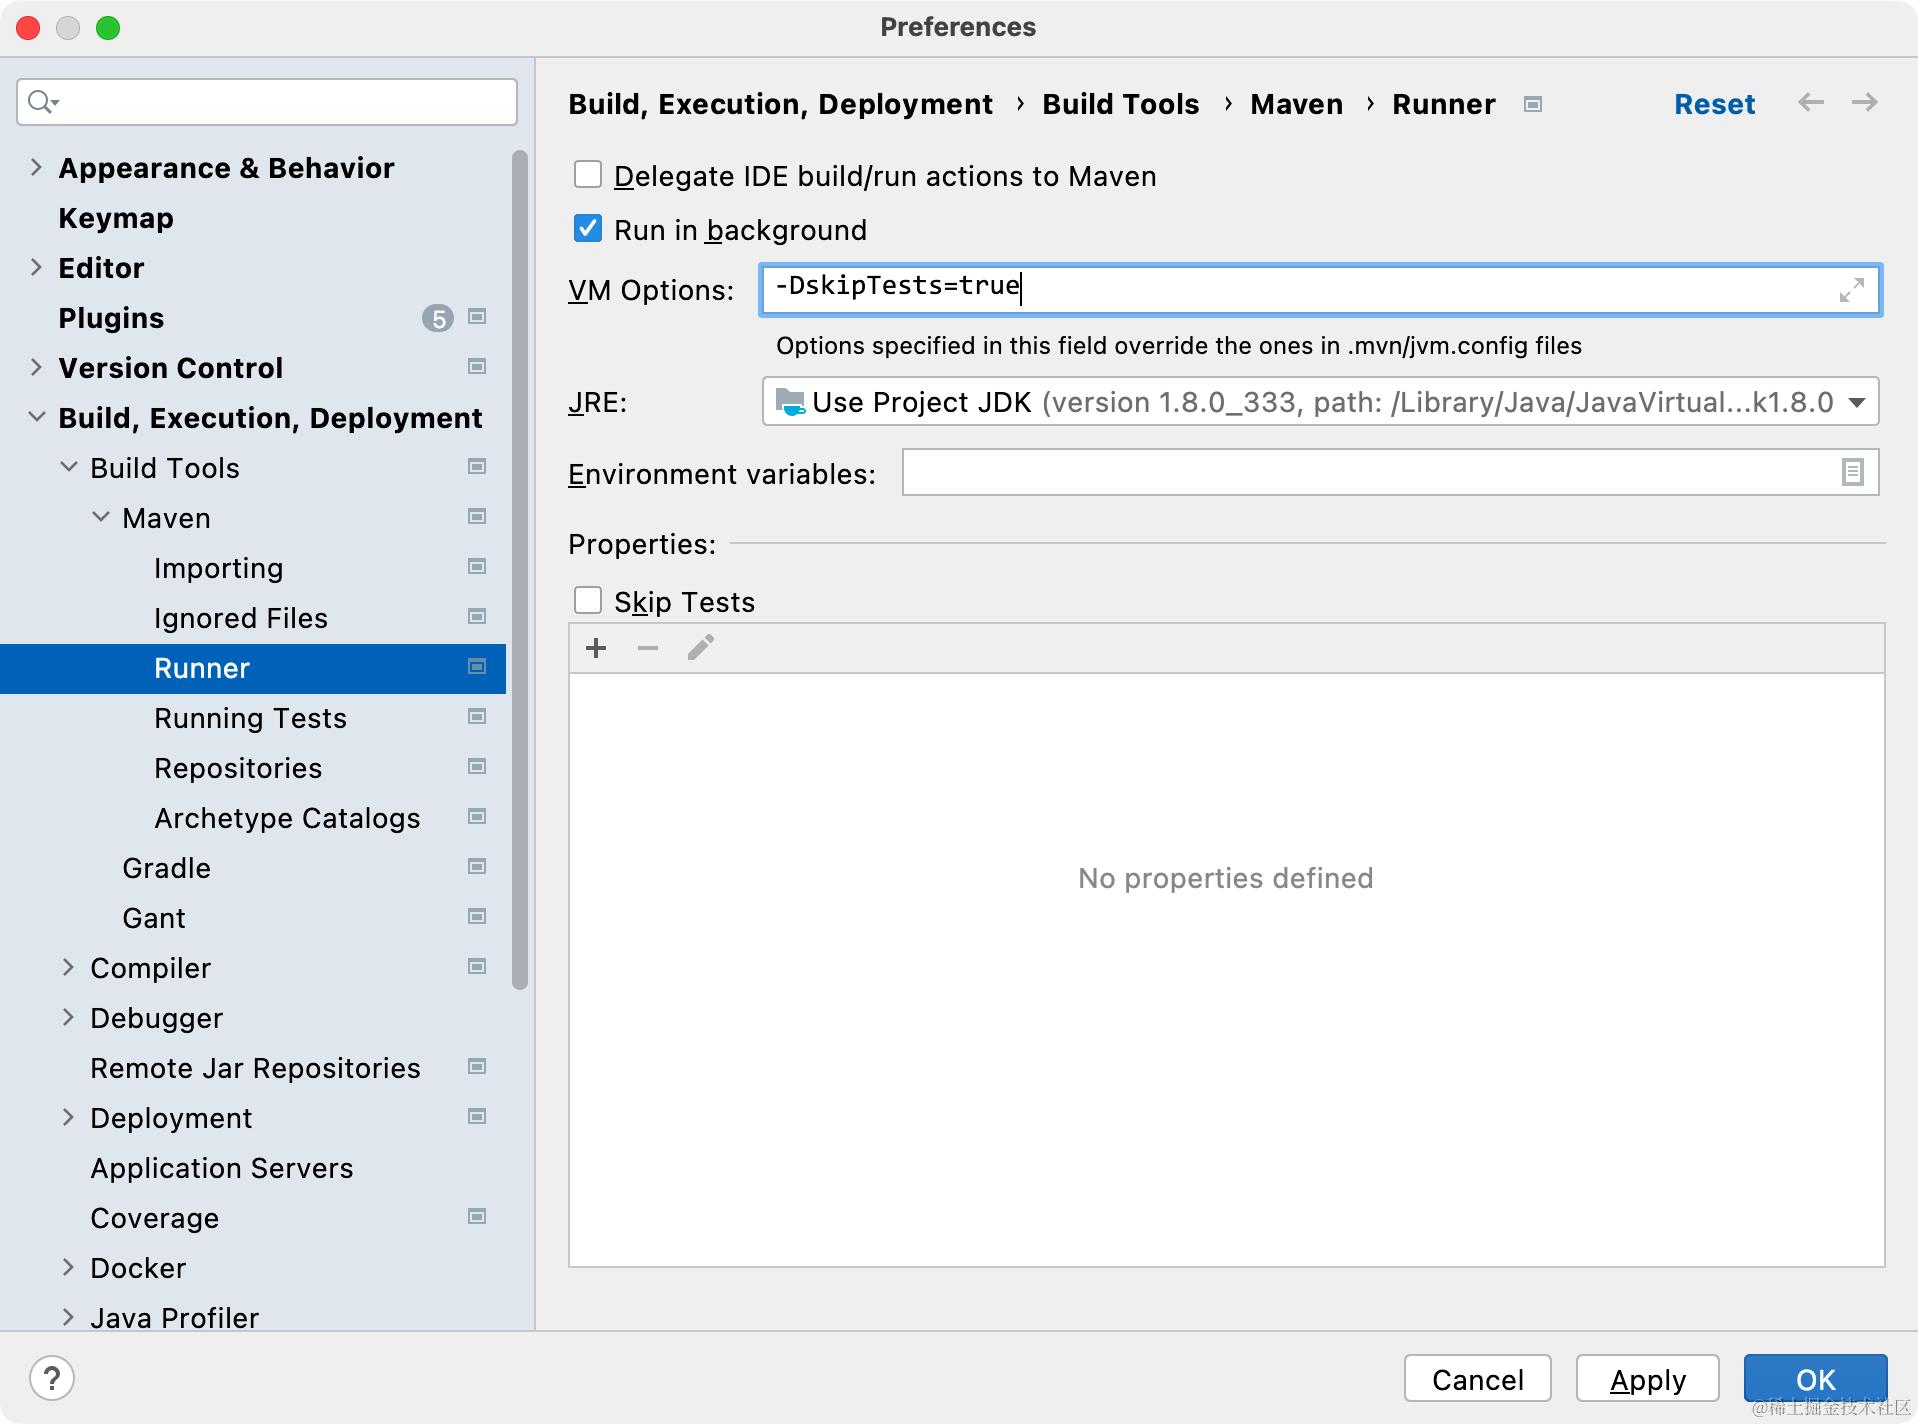Click the edit property pencil icon
1918x1424 pixels.
tap(700, 648)
